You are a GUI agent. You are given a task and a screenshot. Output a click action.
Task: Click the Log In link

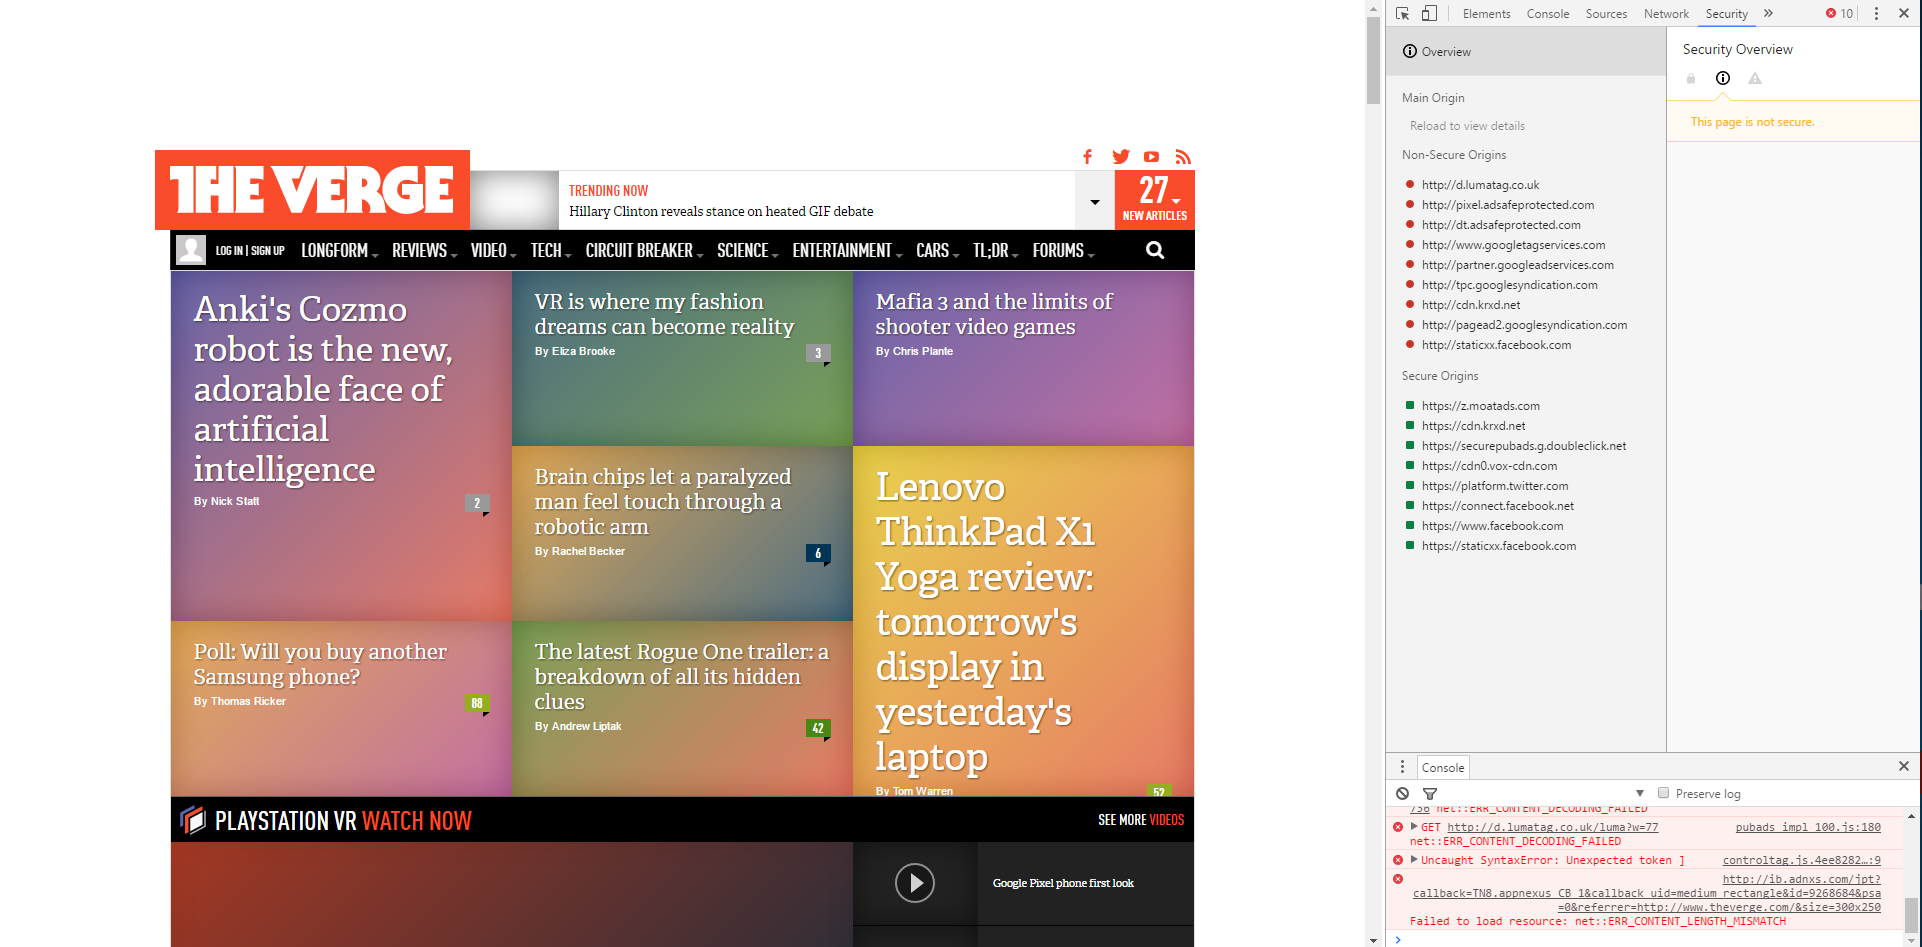coord(229,251)
